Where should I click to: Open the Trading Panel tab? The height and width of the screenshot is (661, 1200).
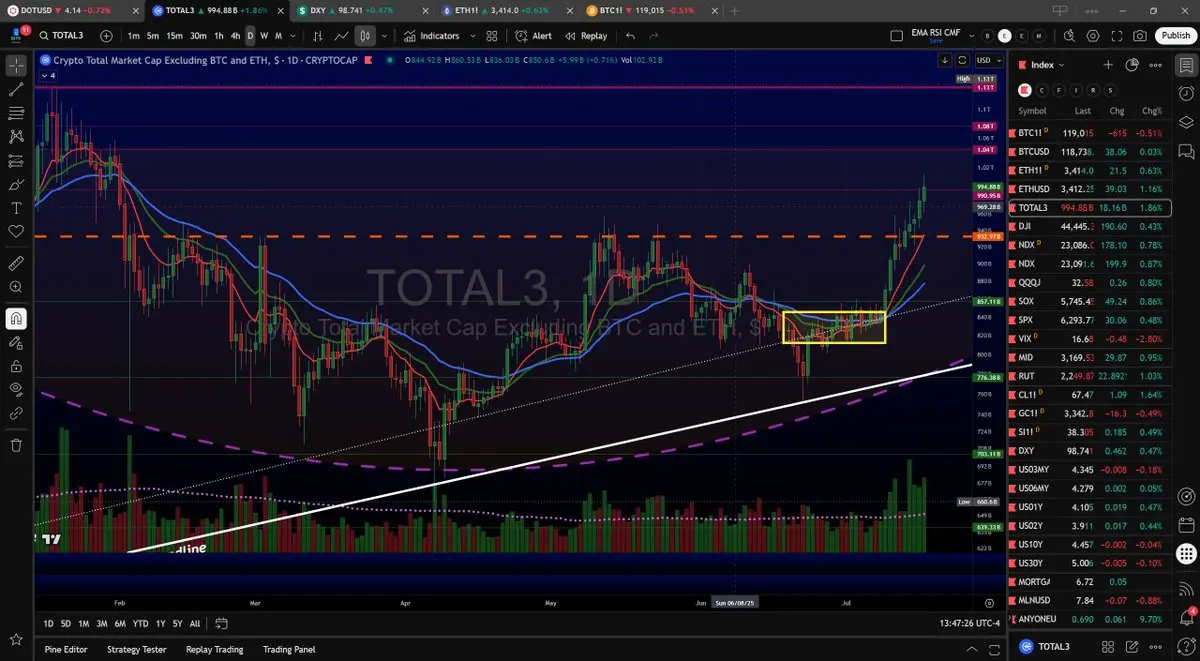click(289, 649)
